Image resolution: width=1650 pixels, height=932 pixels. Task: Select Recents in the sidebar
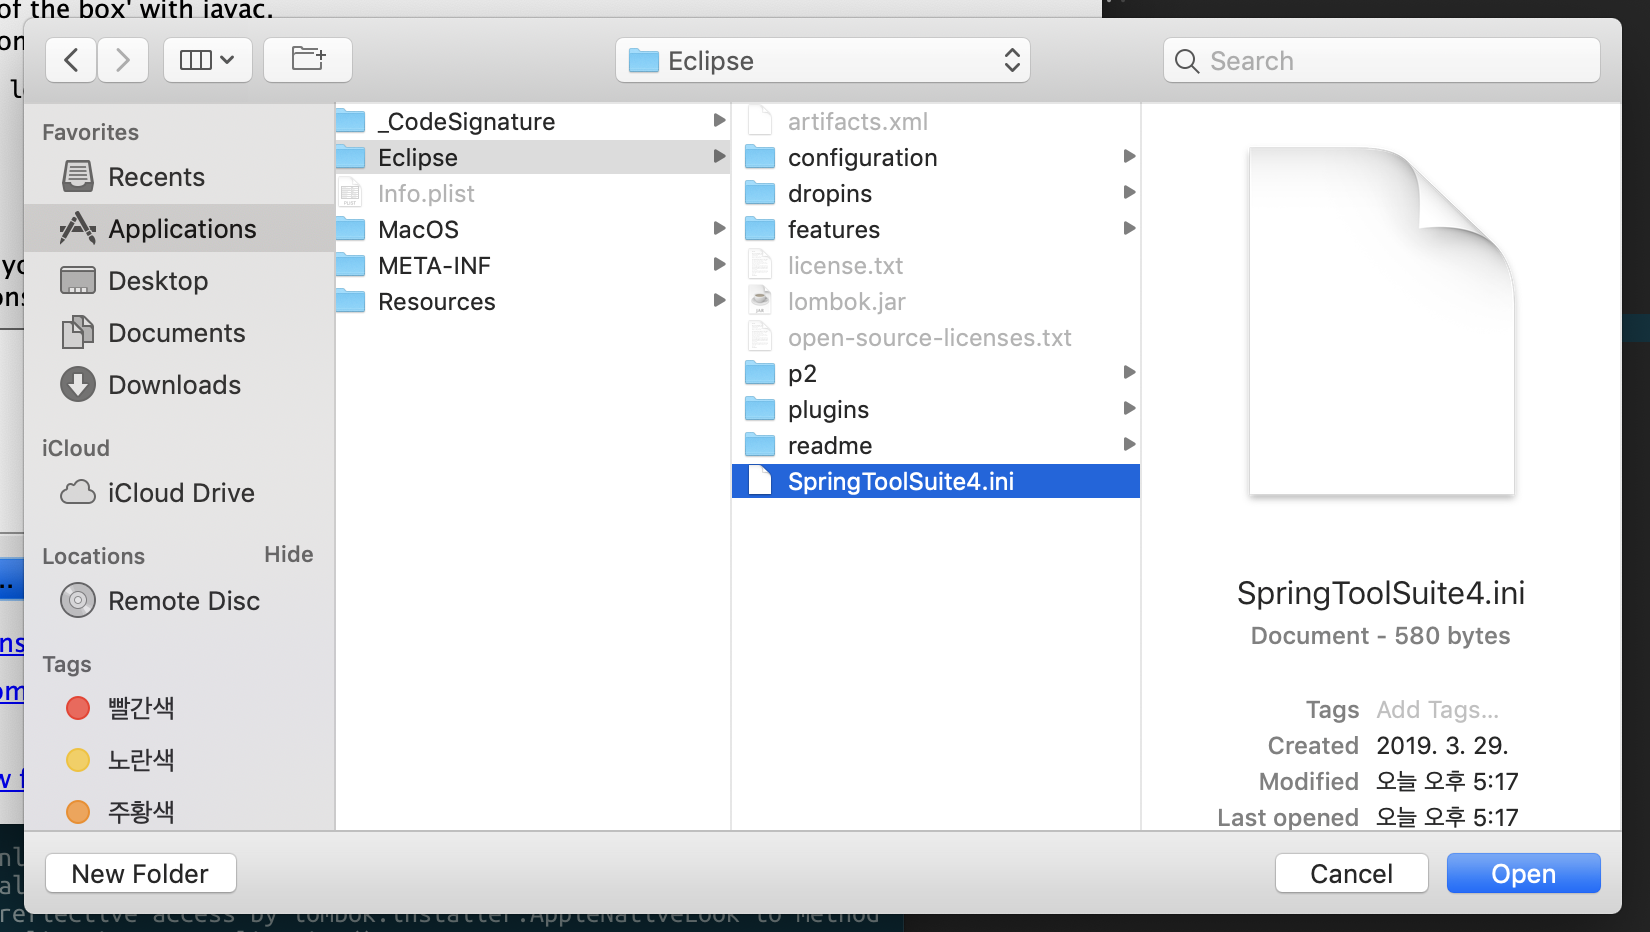(x=180, y=177)
